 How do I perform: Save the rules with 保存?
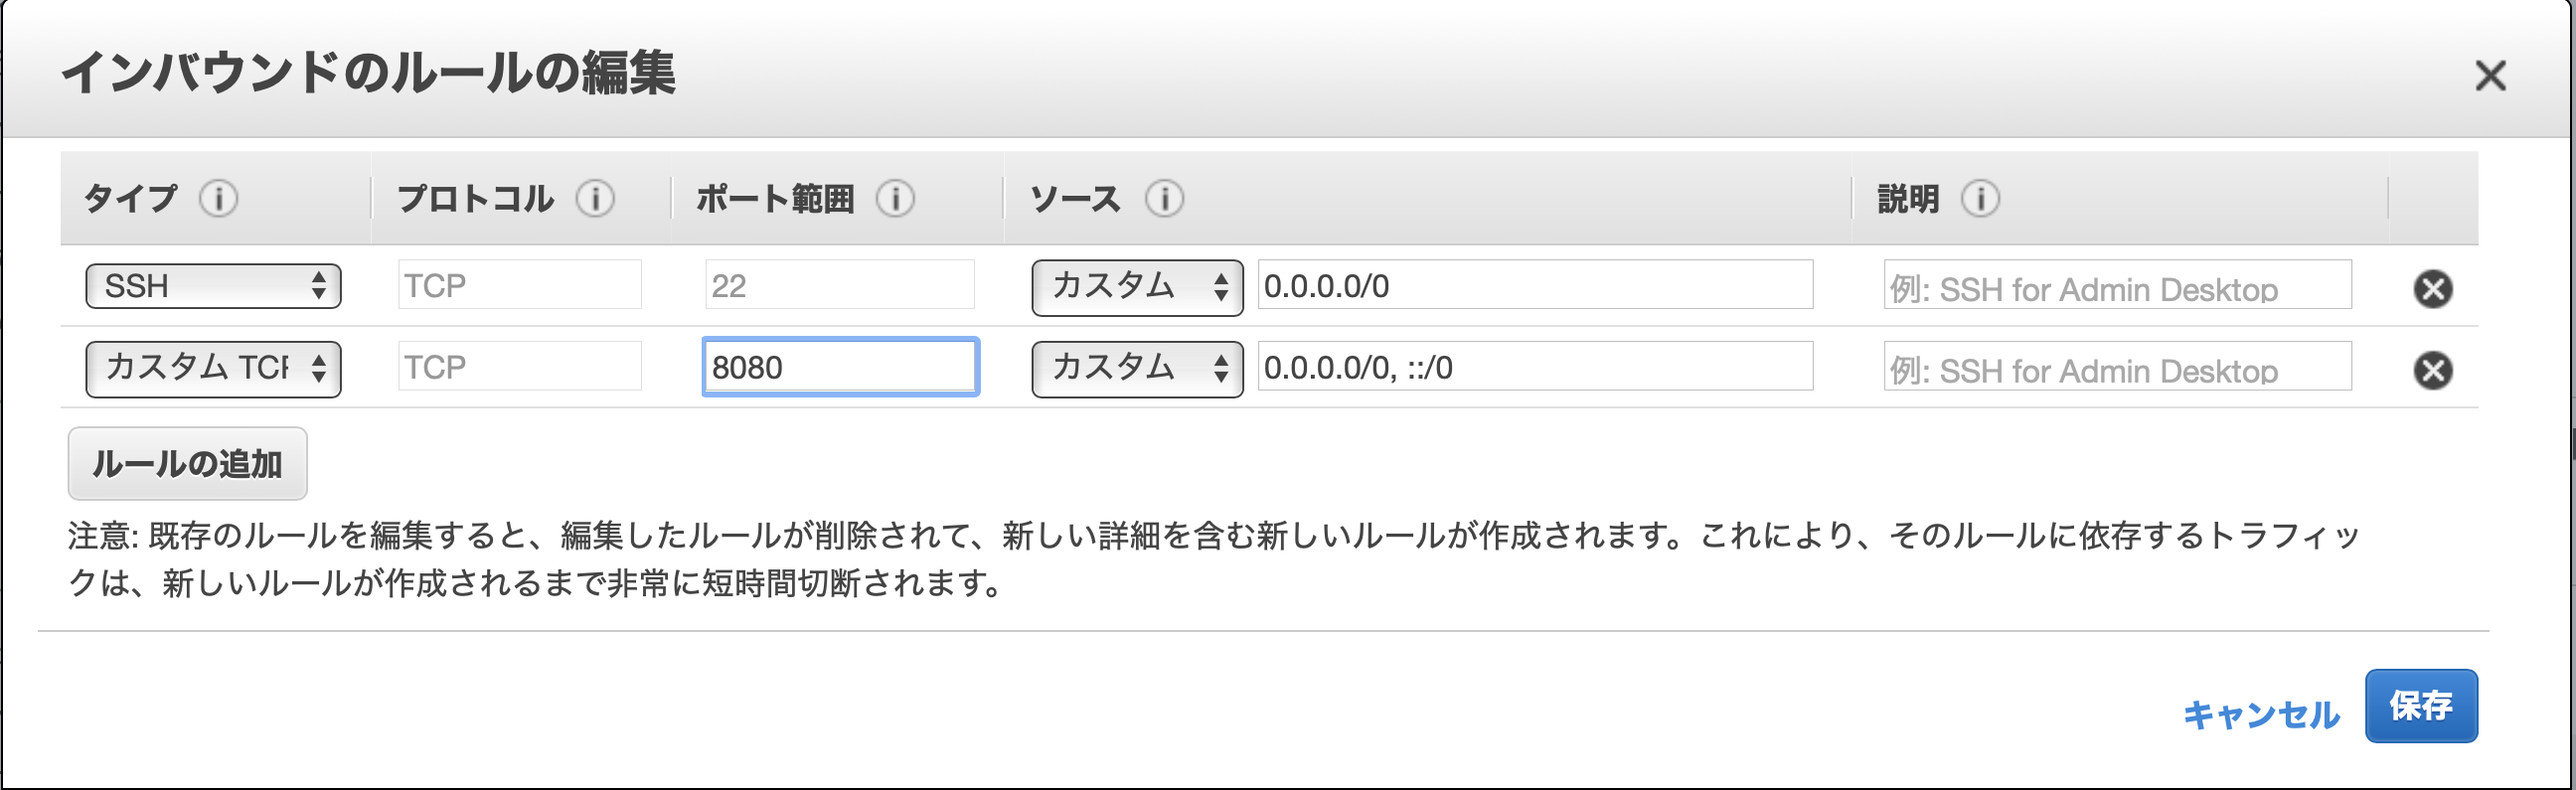click(x=2421, y=706)
